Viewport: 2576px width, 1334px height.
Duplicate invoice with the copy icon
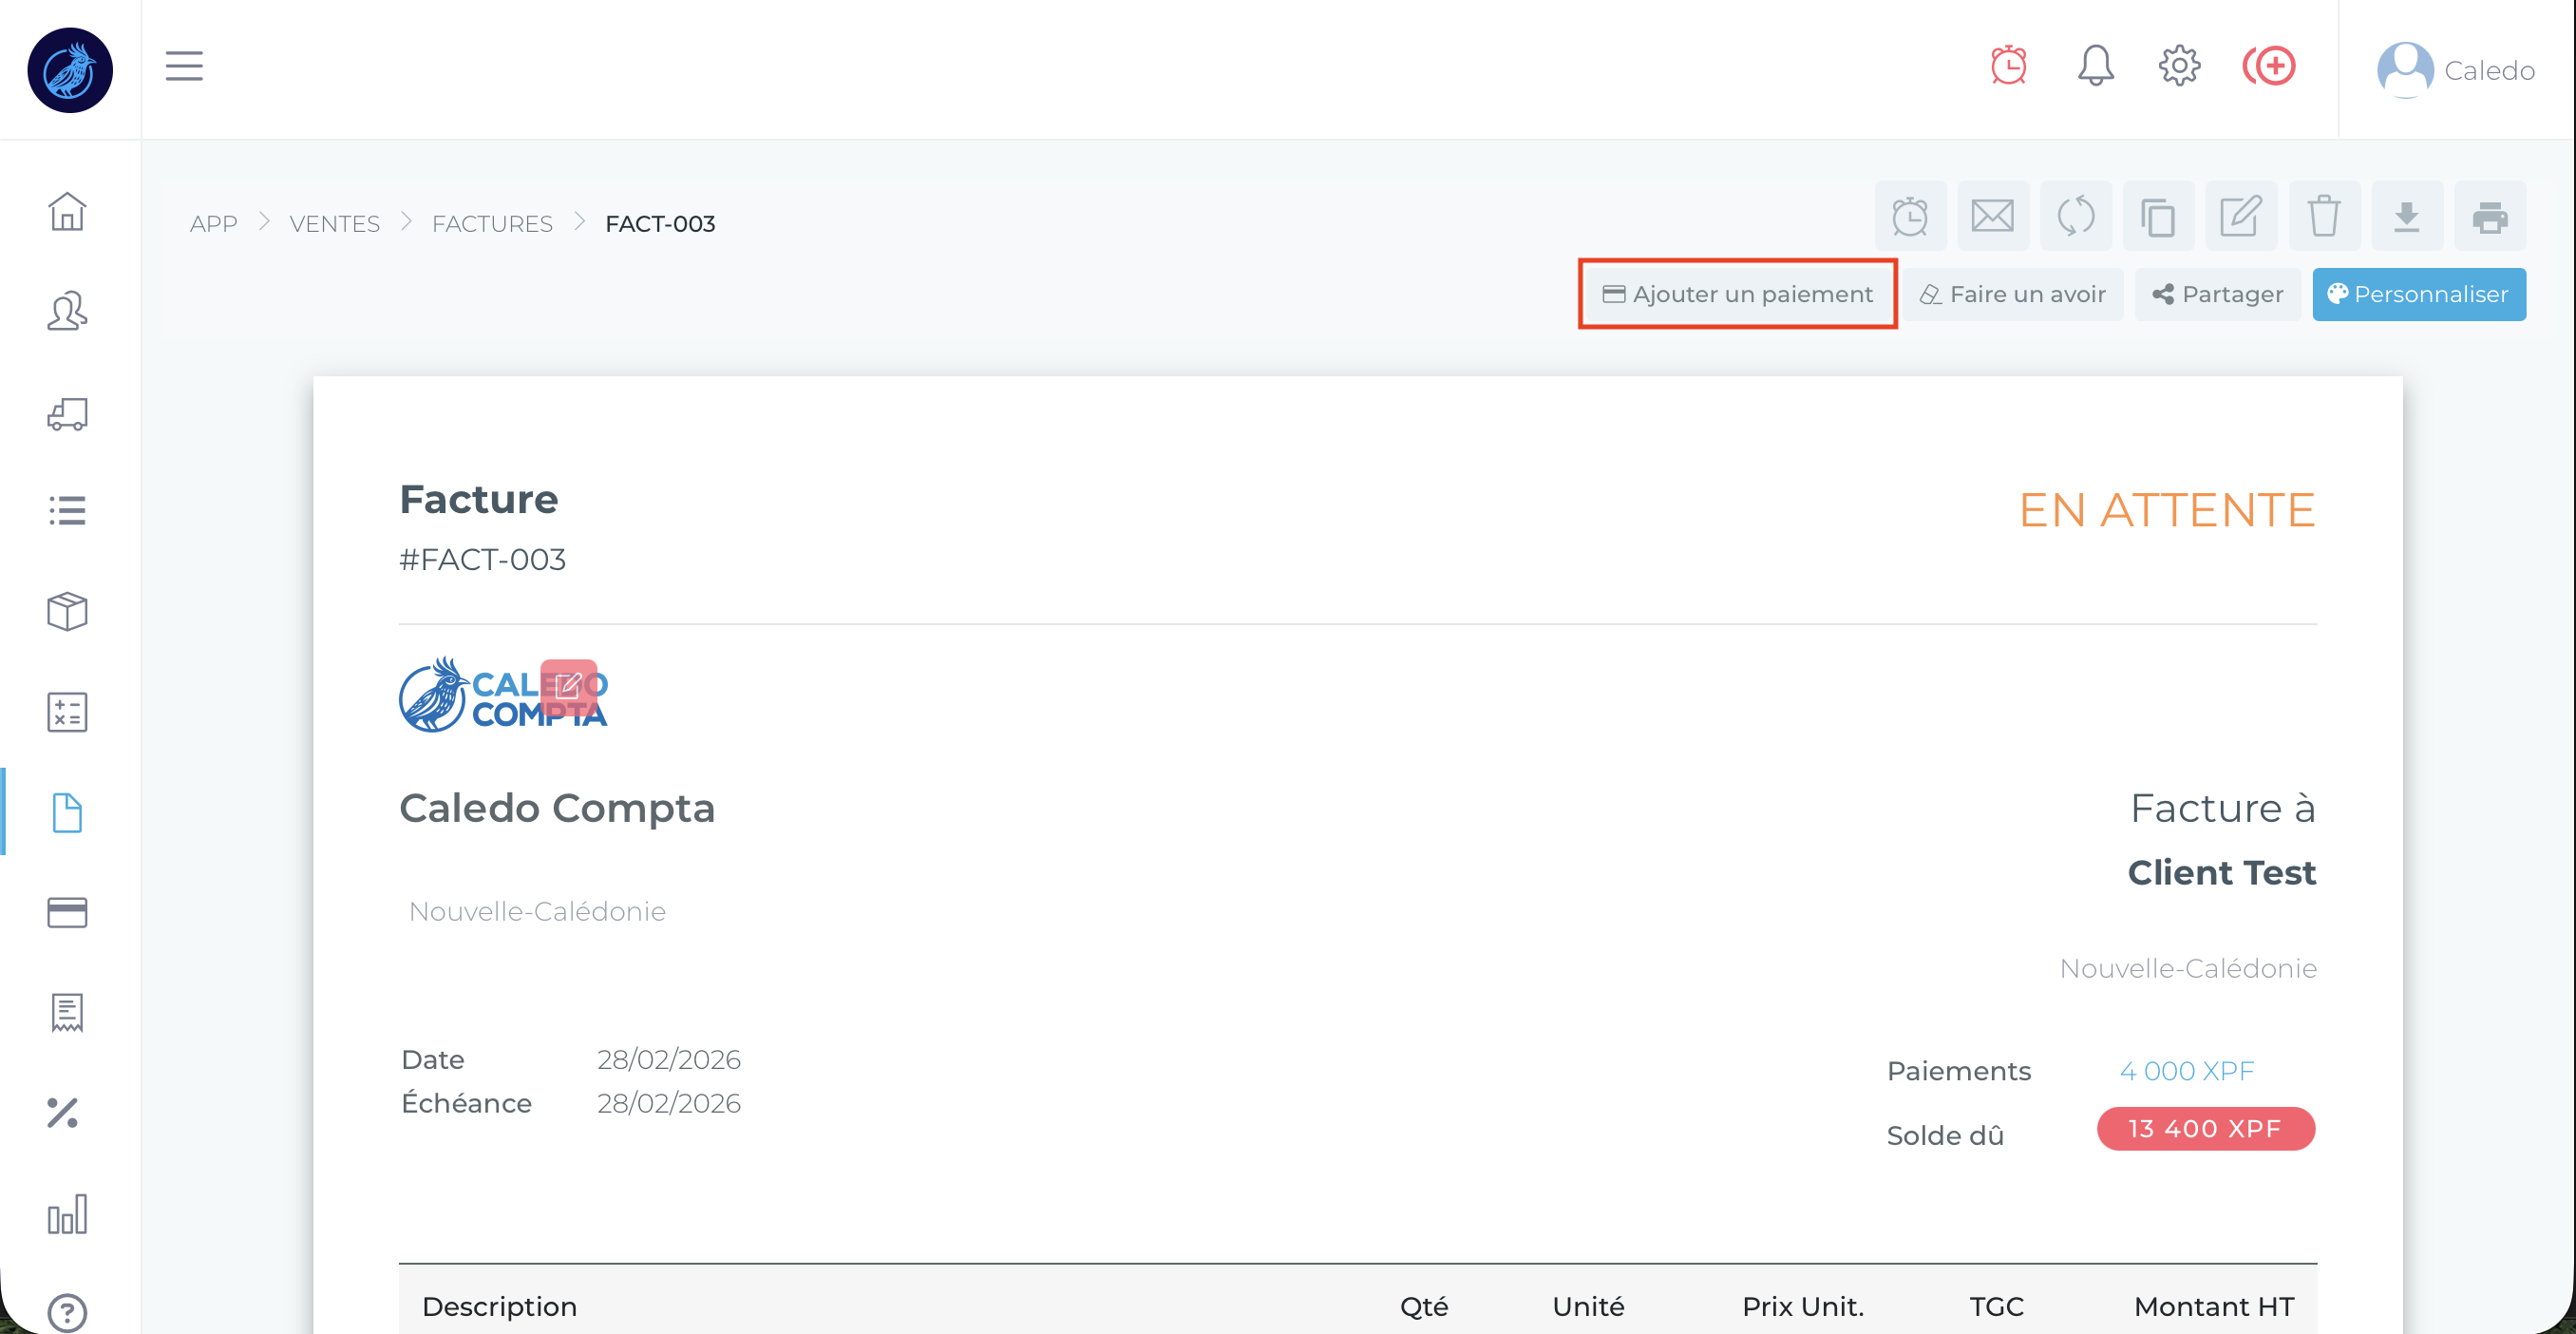tap(2157, 216)
